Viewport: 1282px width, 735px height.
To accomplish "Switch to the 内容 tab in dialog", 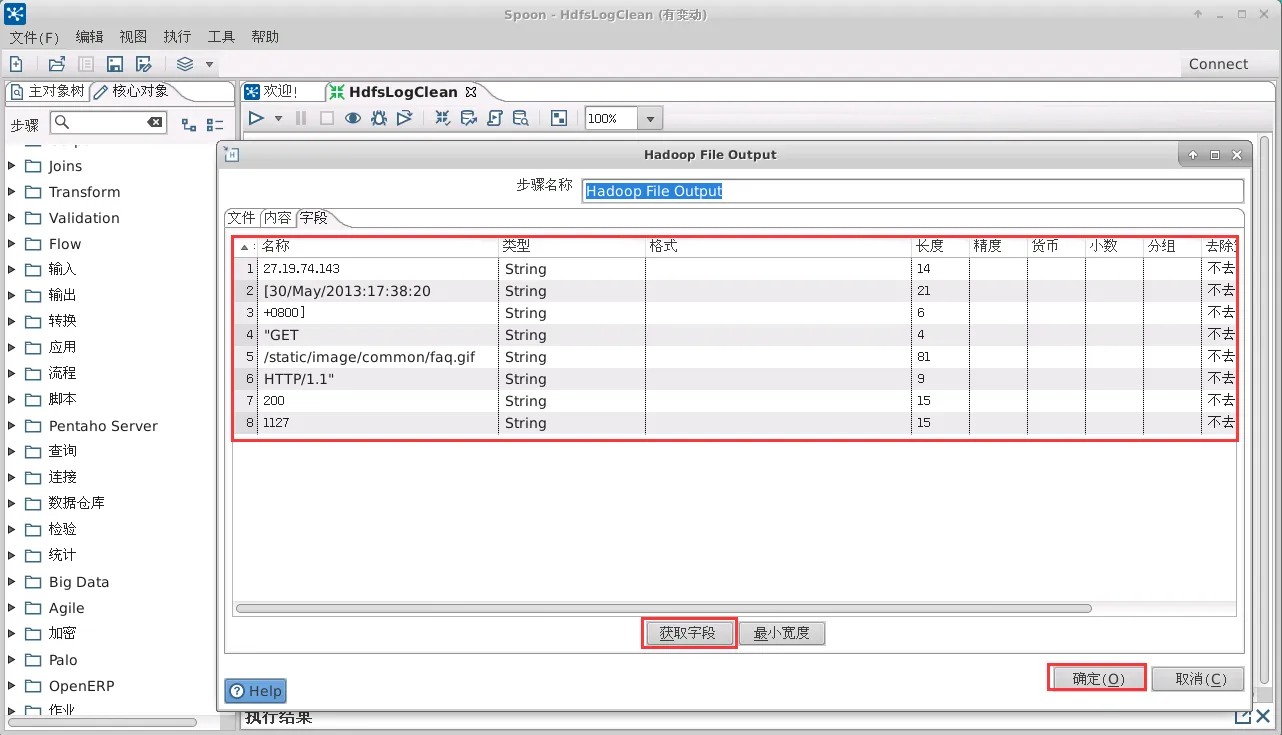I will pyautogui.click(x=277, y=218).
